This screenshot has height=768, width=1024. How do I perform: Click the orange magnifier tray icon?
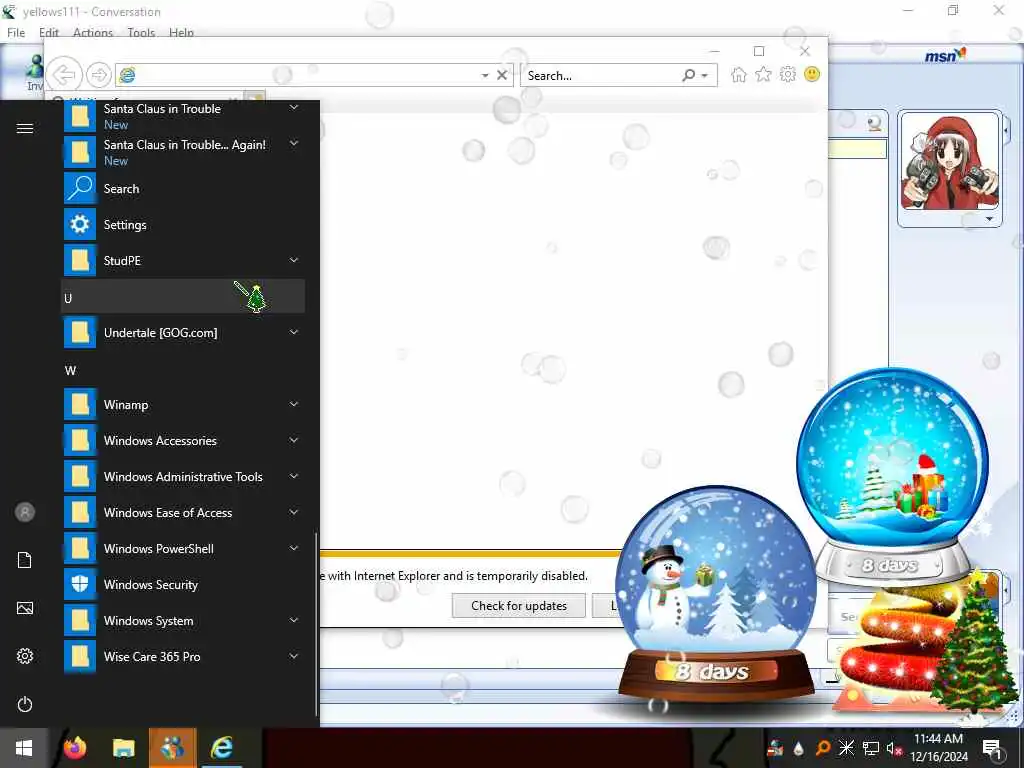click(x=823, y=748)
